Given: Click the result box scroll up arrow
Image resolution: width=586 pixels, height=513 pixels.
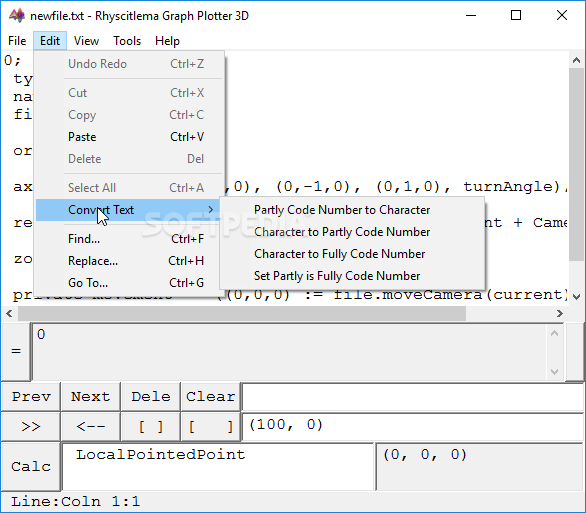Looking at the screenshot, I should coord(555,333).
